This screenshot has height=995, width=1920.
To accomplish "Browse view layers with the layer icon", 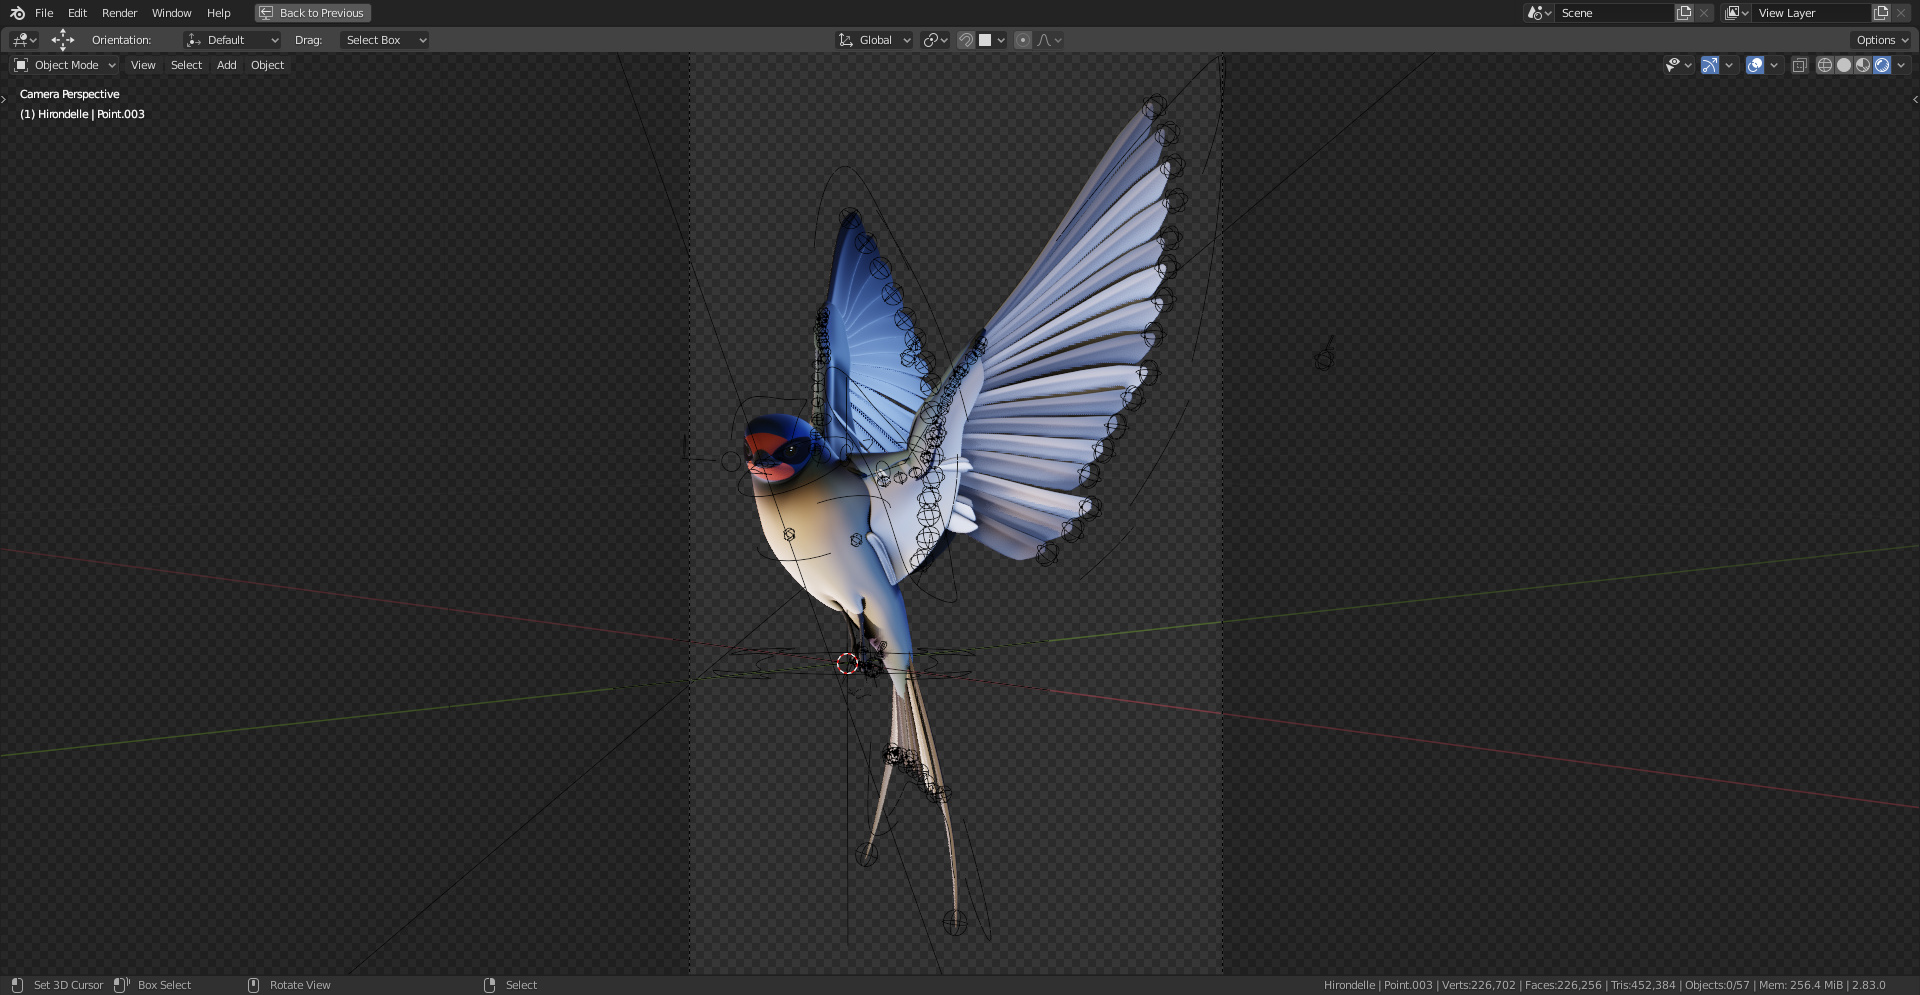I will [x=1736, y=13].
